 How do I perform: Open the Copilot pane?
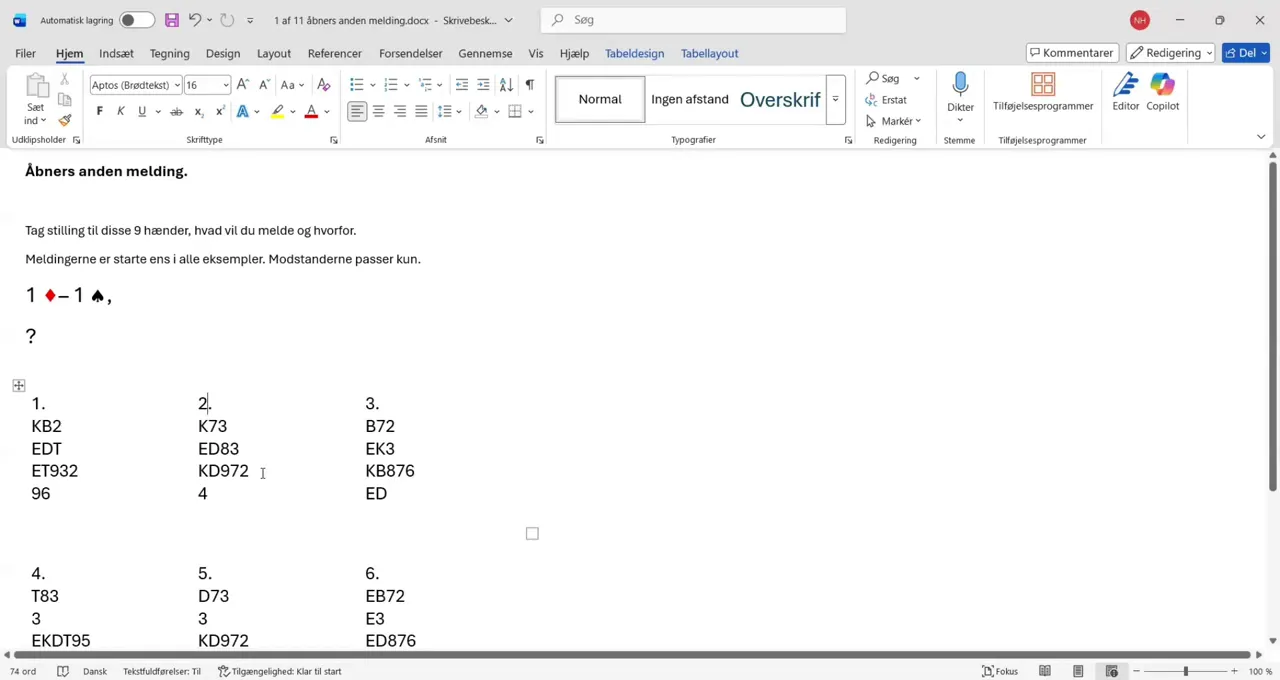click(1162, 93)
